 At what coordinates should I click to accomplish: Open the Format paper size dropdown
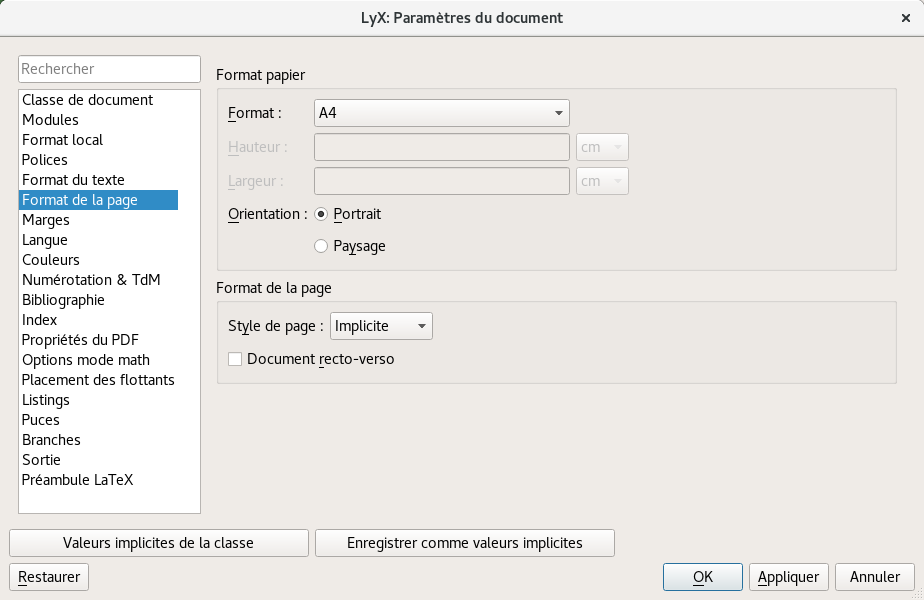pyautogui.click(x=442, y=113)
